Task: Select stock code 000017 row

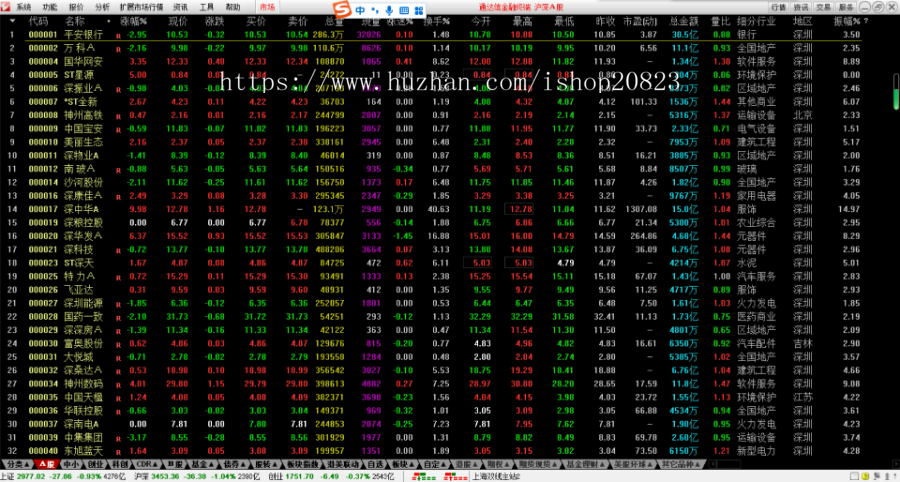Action: tap(43, 209)
